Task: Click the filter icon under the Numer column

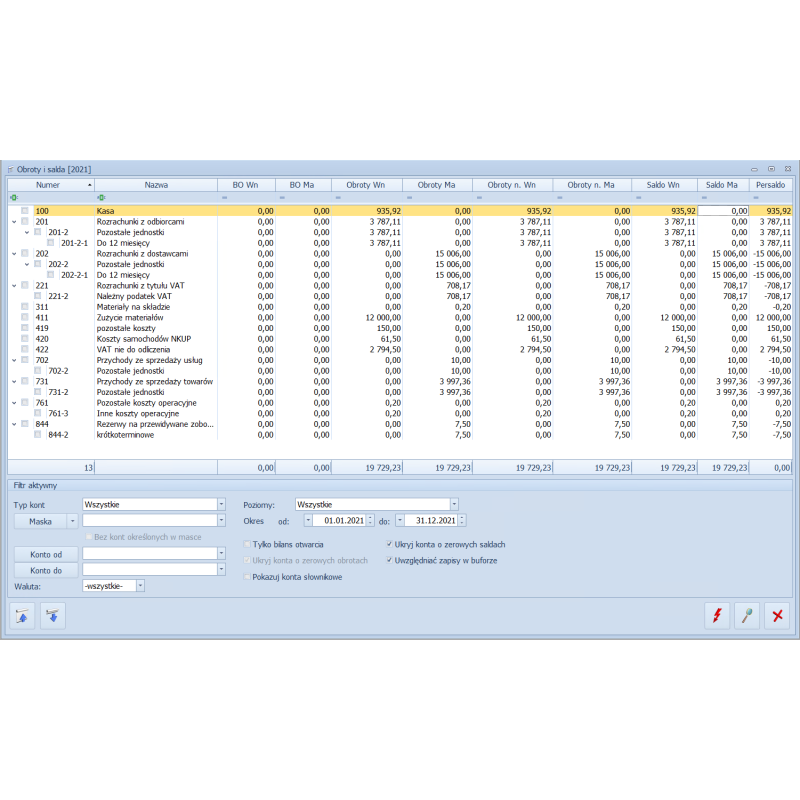Action: (14, 198)
